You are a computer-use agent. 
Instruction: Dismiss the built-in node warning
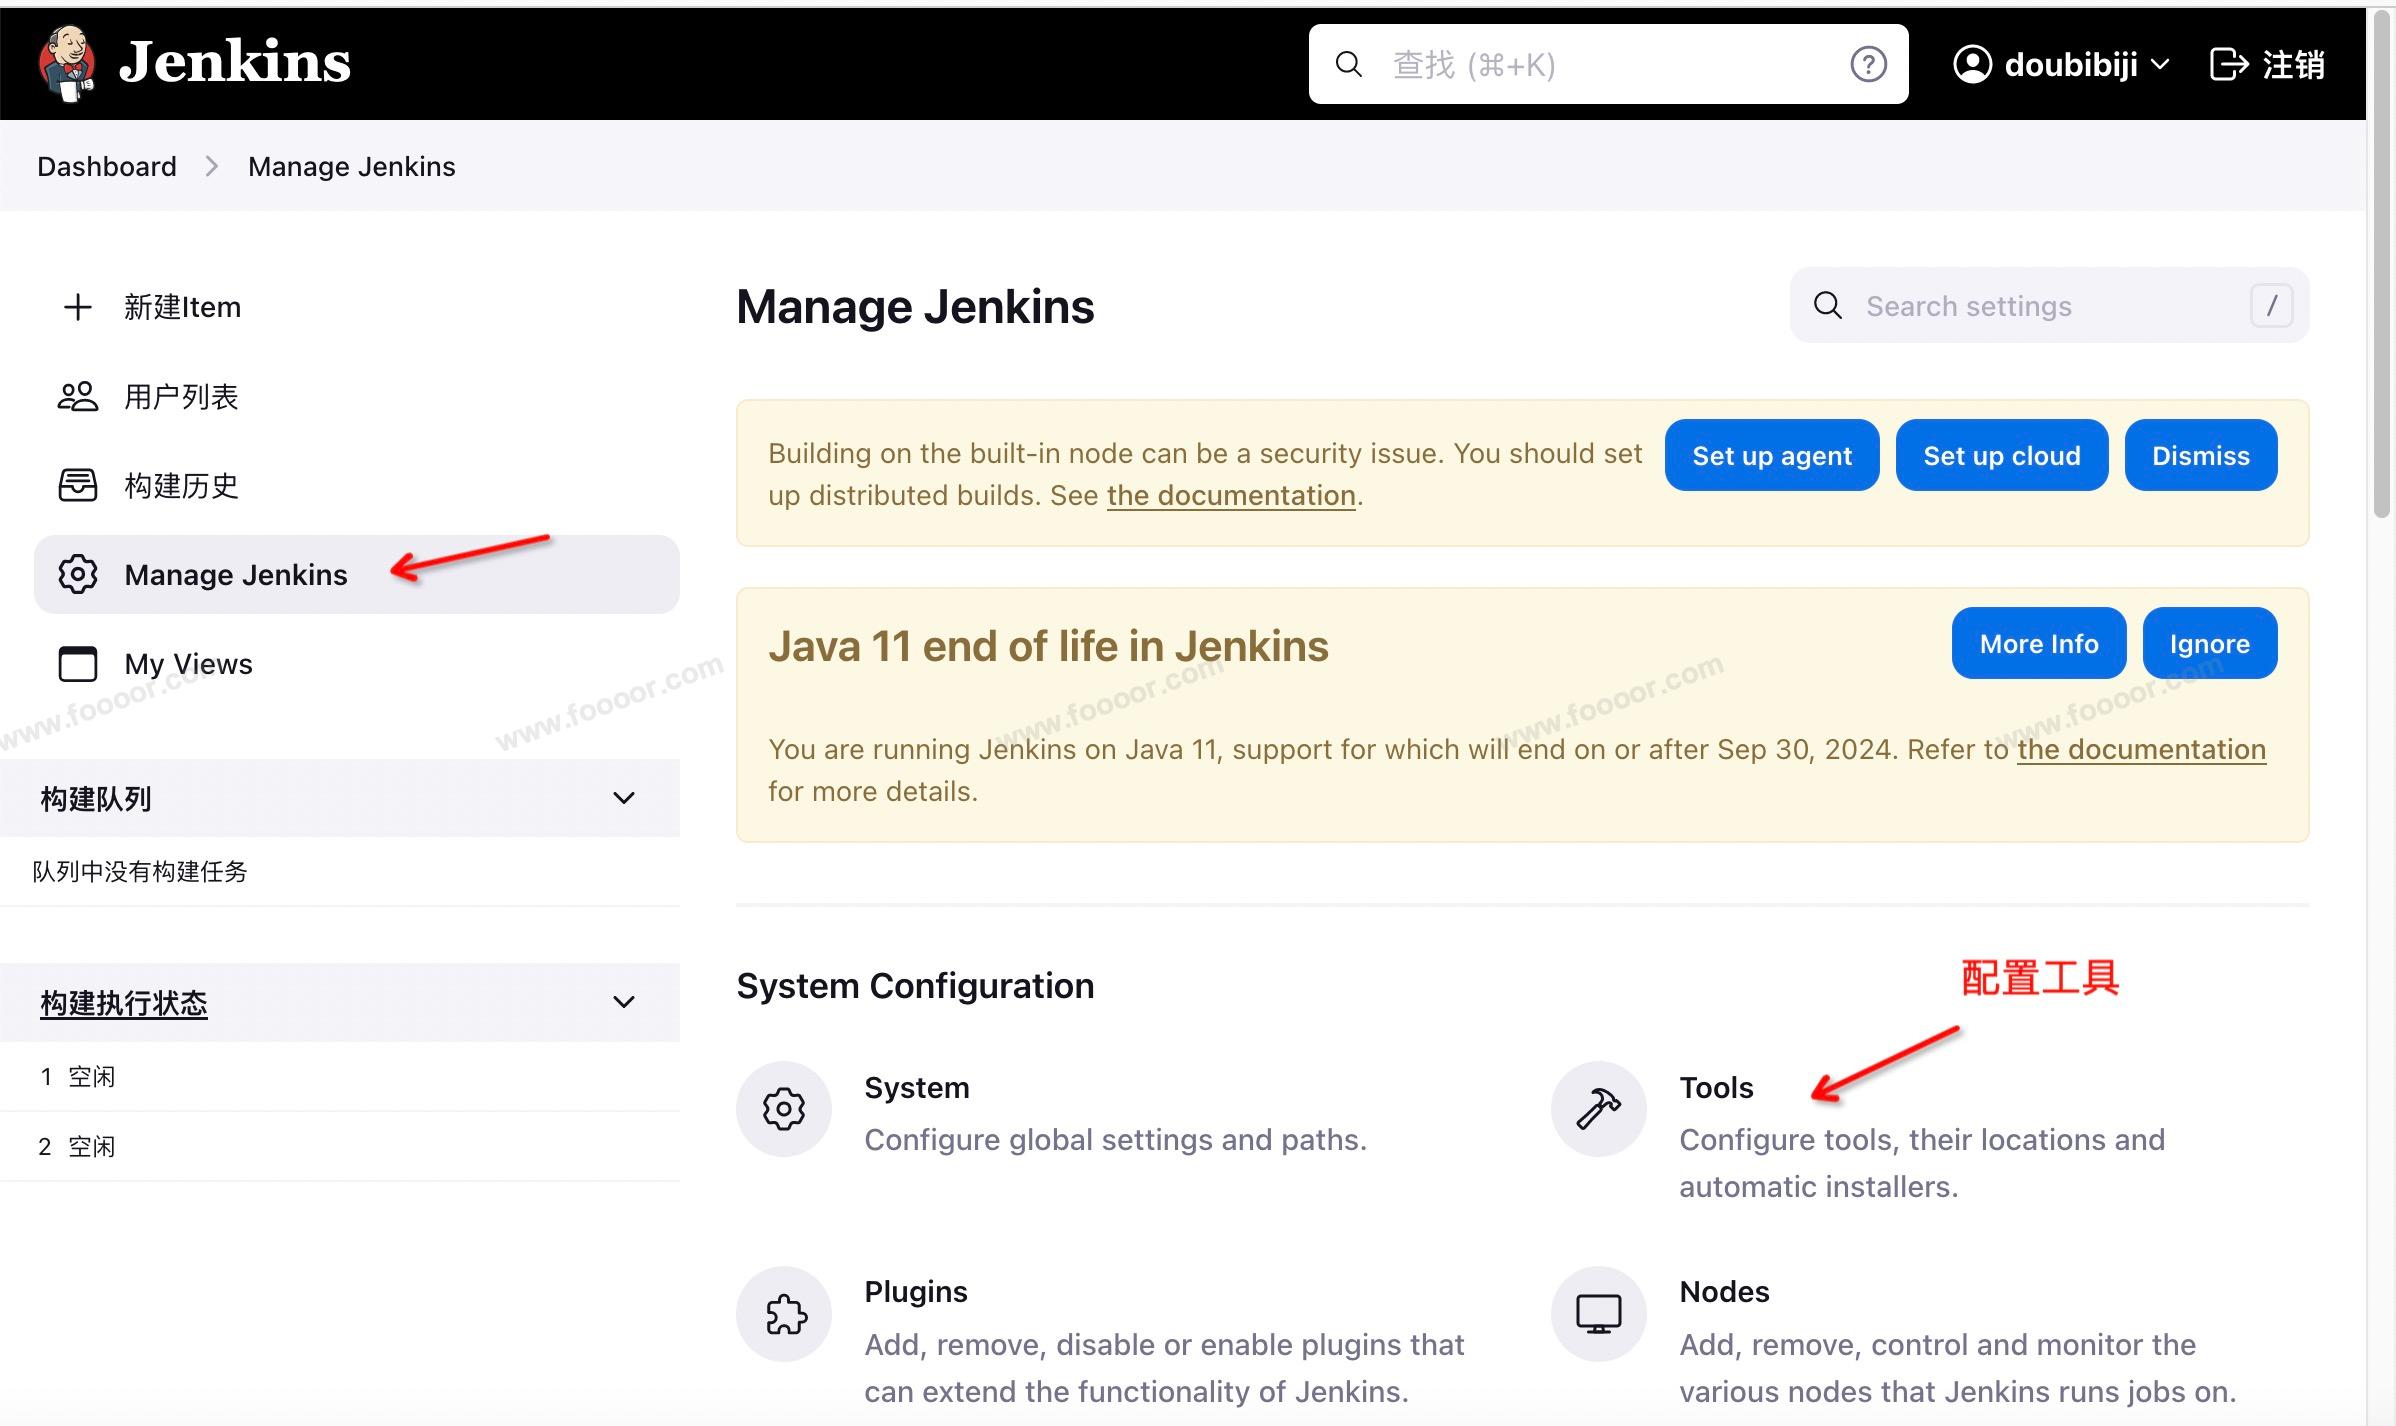click(2200, 456)
